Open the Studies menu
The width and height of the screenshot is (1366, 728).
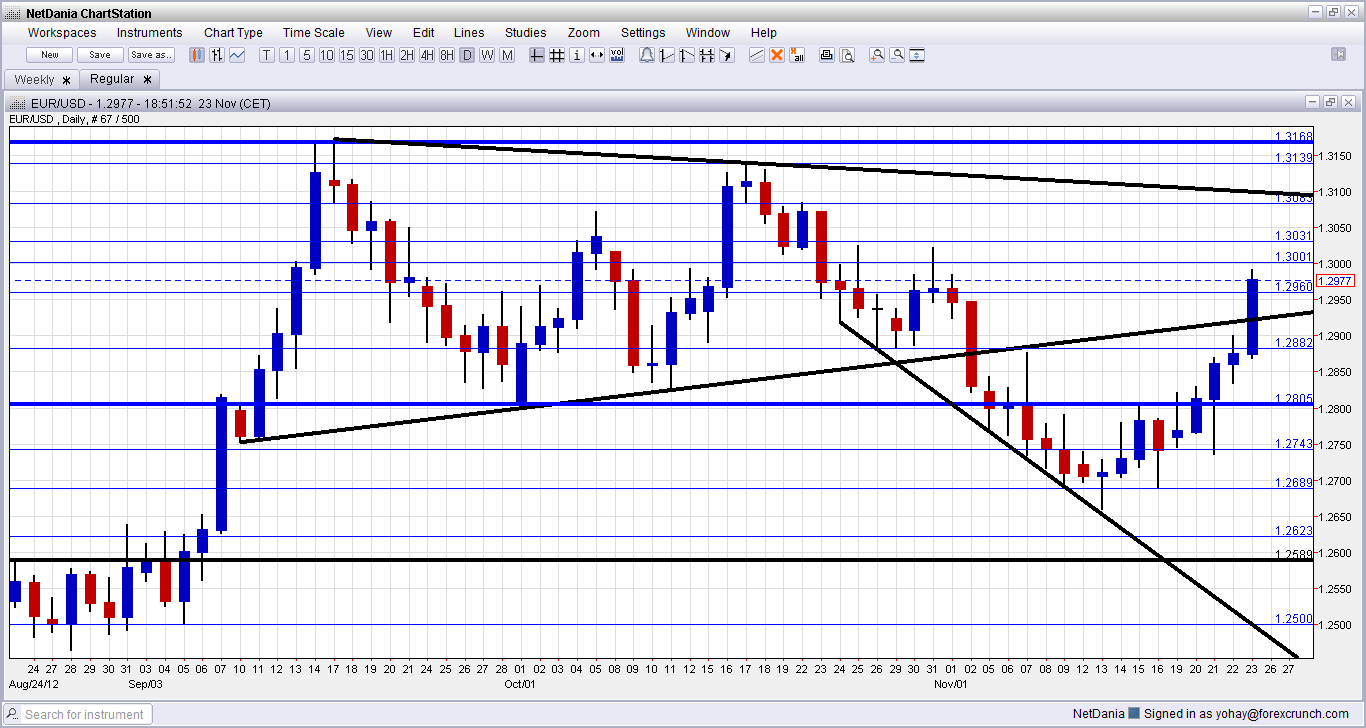point(525,33)
